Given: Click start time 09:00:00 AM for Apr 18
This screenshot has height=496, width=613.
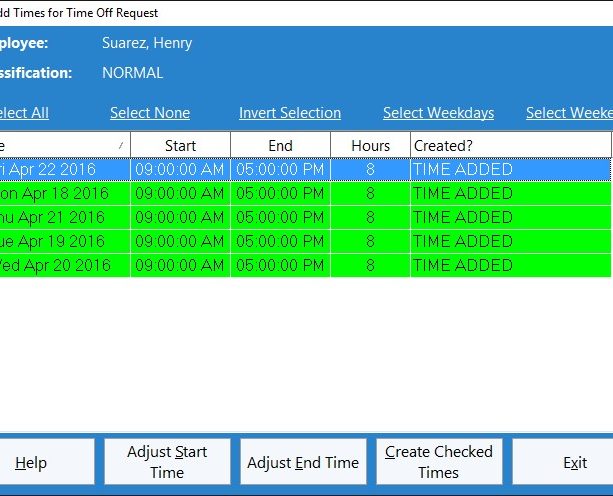Looking at the screenshot, I should coord(180,193).
